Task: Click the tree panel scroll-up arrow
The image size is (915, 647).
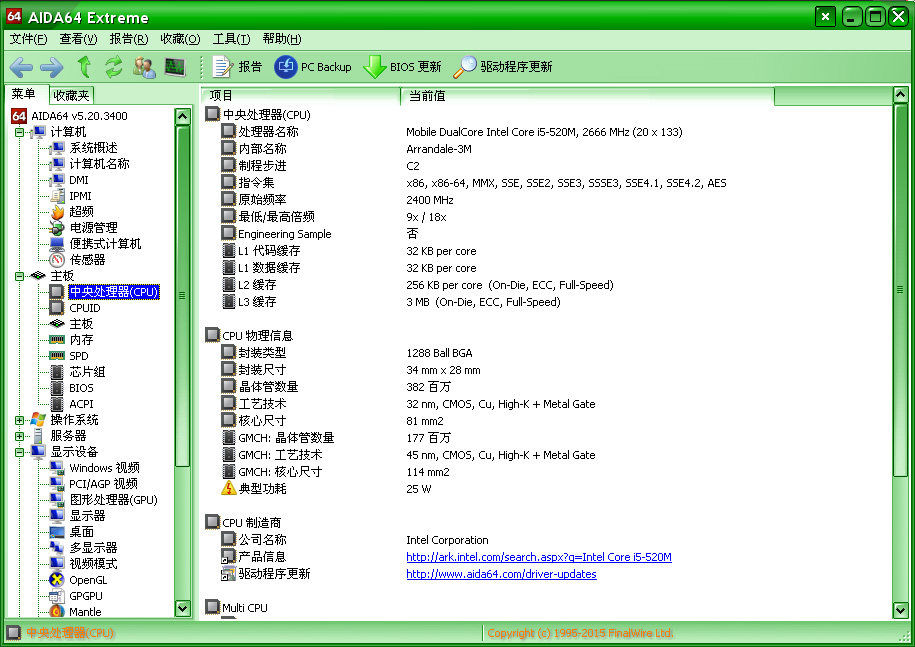Action: [183, 117]
